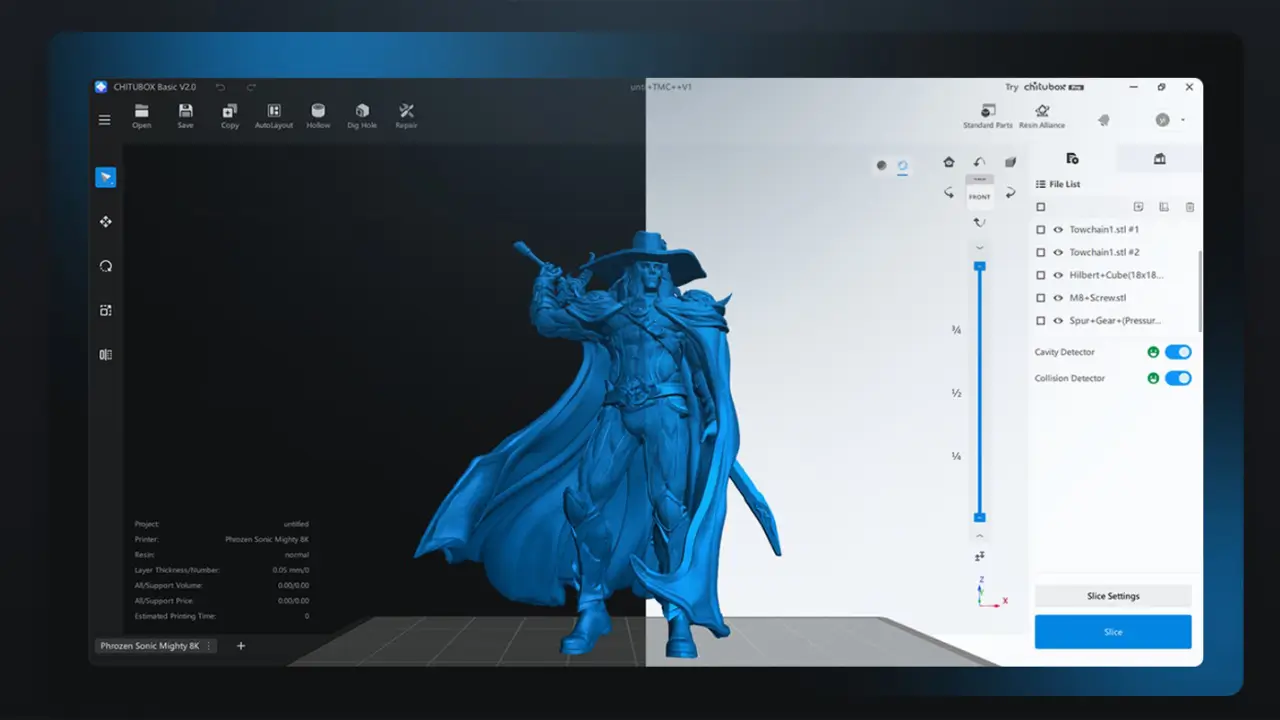Viewport: 1280px width, 720px height.
Task: Step the layer slider up with bottom chevron
Action: [980, 536]
